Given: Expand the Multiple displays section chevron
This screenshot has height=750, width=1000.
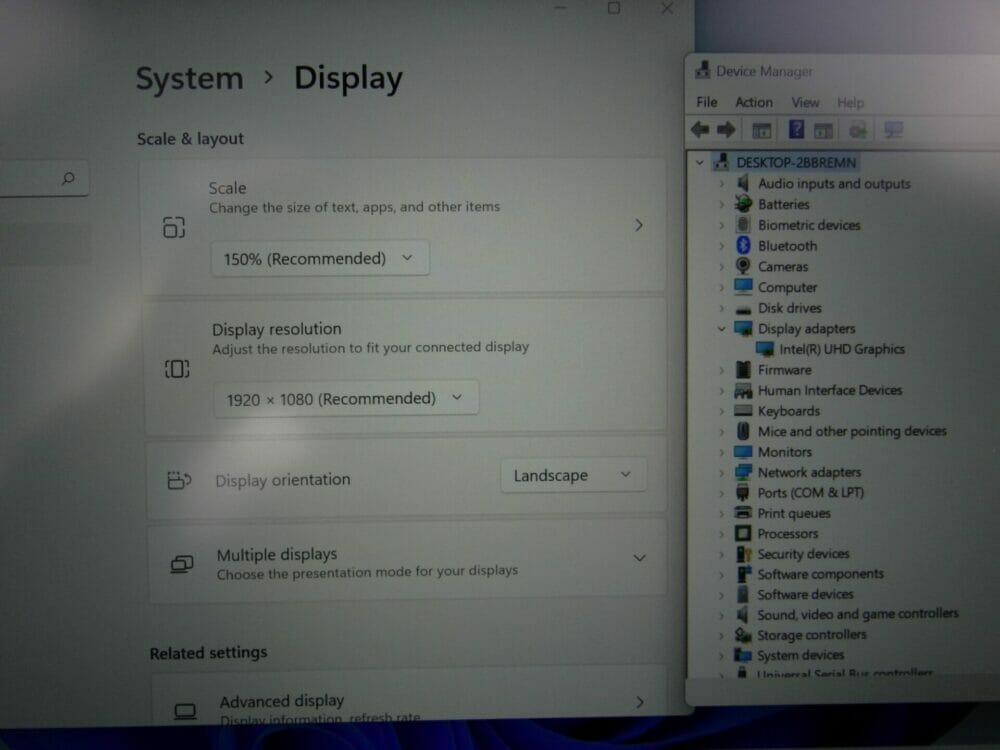Looking at the screenshot, I should point(640,558).
